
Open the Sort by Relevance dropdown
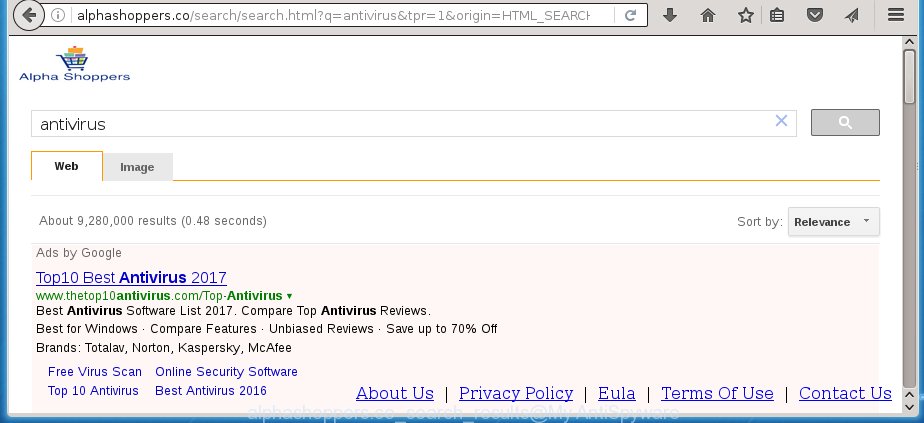(833, 222)
